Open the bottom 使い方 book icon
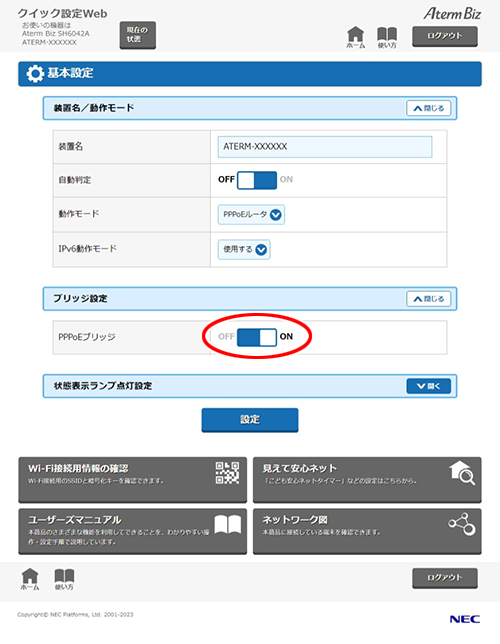Screen dimensions: 500x644 [64, 579]
